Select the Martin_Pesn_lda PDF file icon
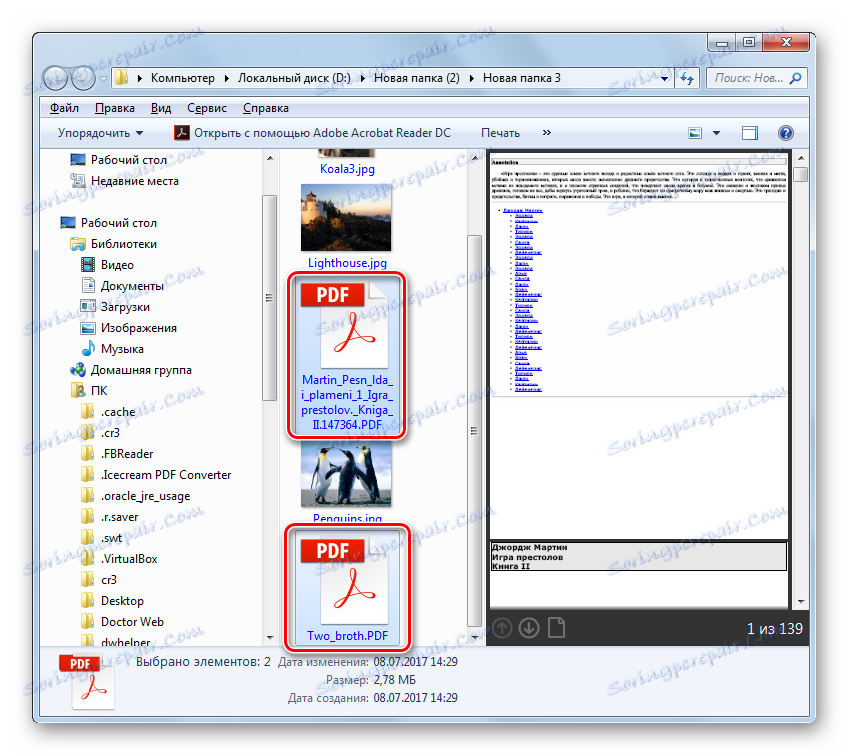Viewport: 849px width, 756px height. (x=346, y=325)
